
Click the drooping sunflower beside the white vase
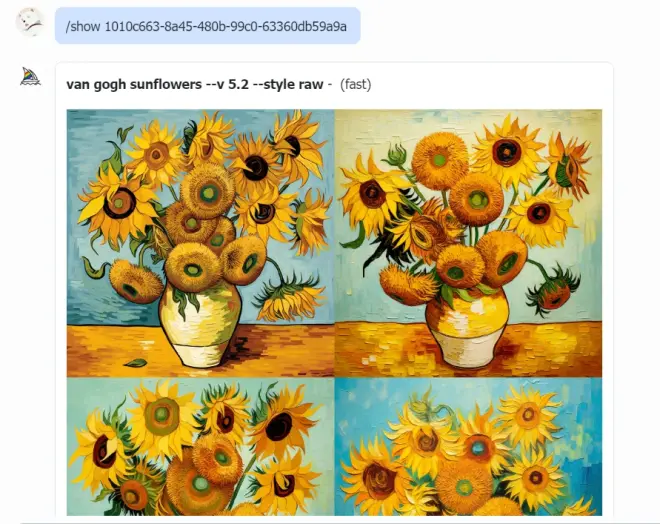tap(288, 298)
